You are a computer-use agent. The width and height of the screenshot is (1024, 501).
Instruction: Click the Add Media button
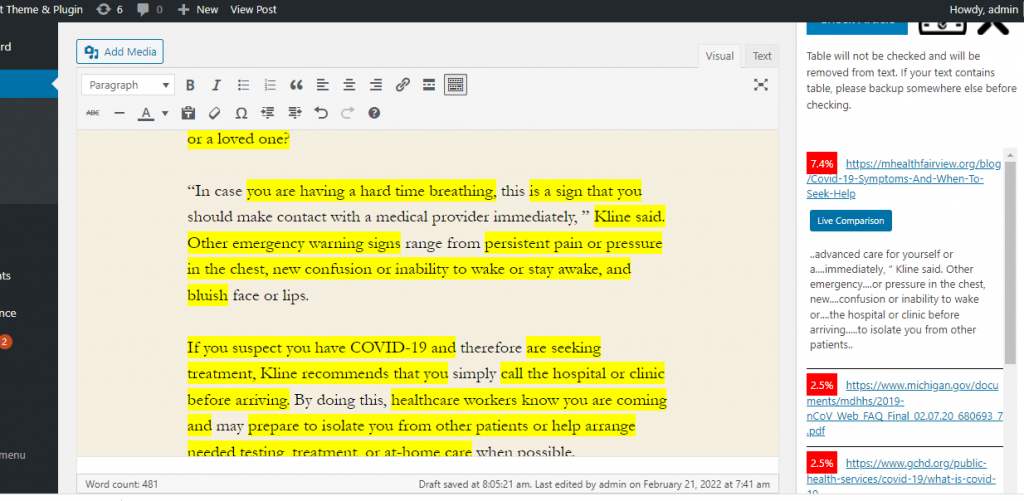click(x=120, y=52)
